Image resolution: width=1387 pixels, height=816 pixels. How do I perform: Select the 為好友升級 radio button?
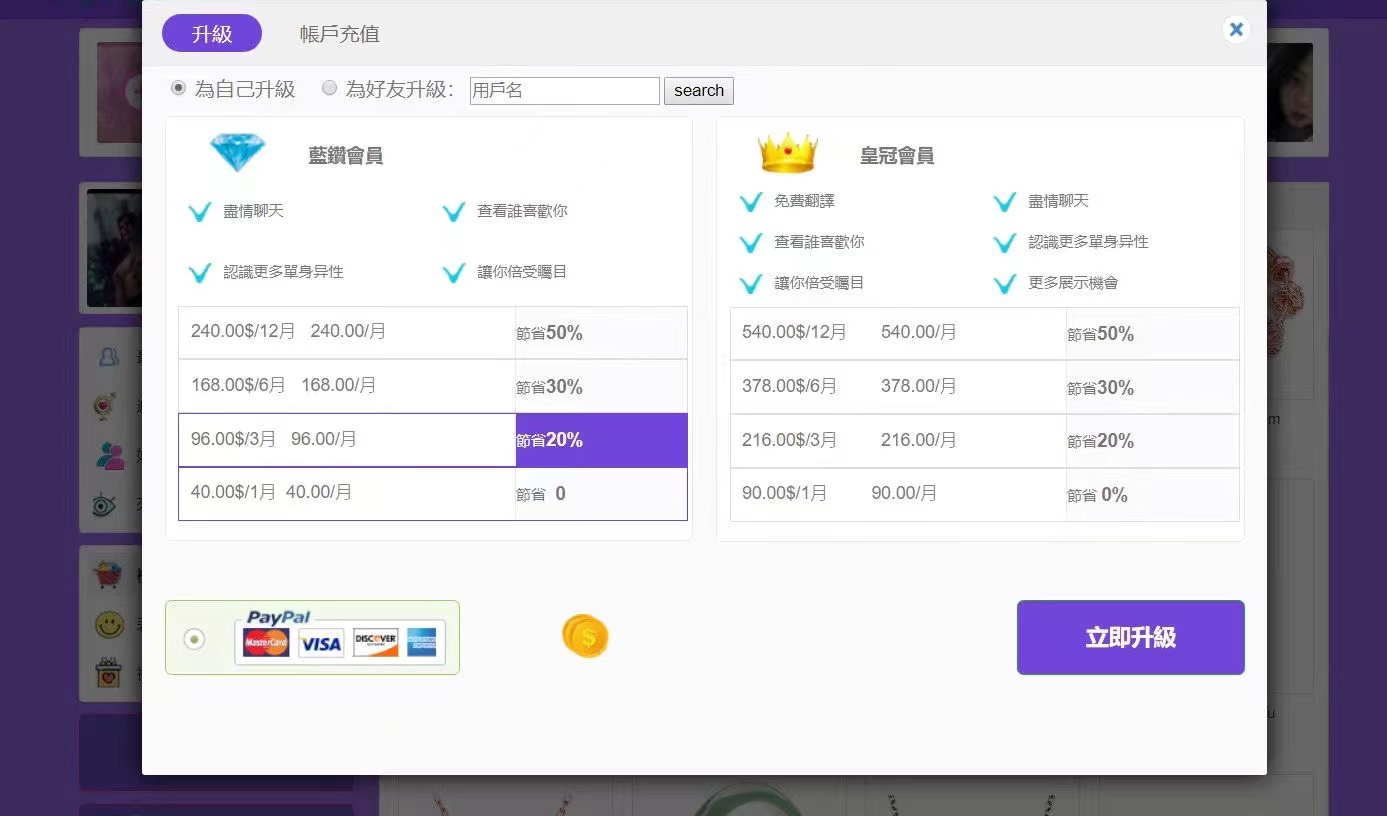(329, 88)
